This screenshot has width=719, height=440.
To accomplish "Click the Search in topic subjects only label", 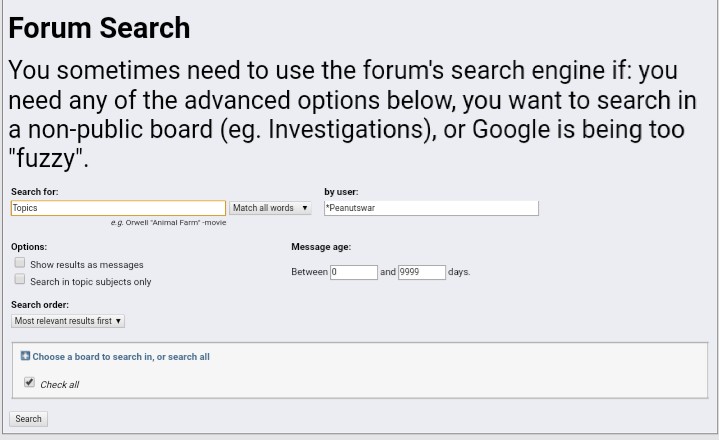I will tap(91, 282).
